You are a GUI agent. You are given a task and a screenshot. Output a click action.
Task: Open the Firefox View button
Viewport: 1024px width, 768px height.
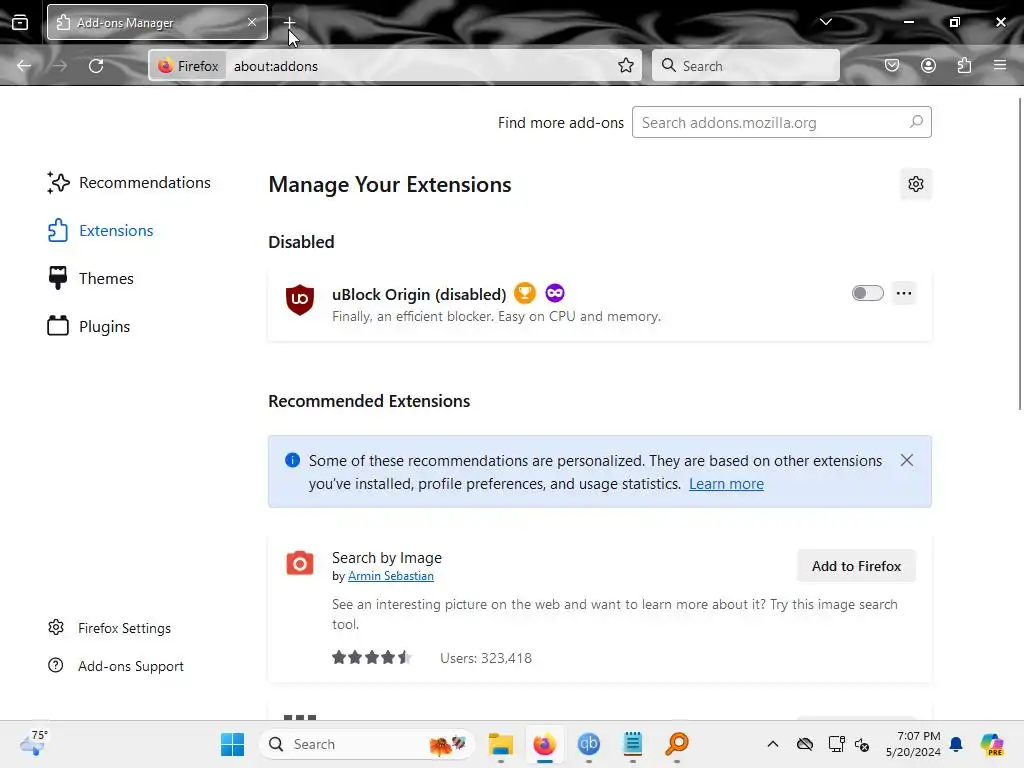point(20,23)
